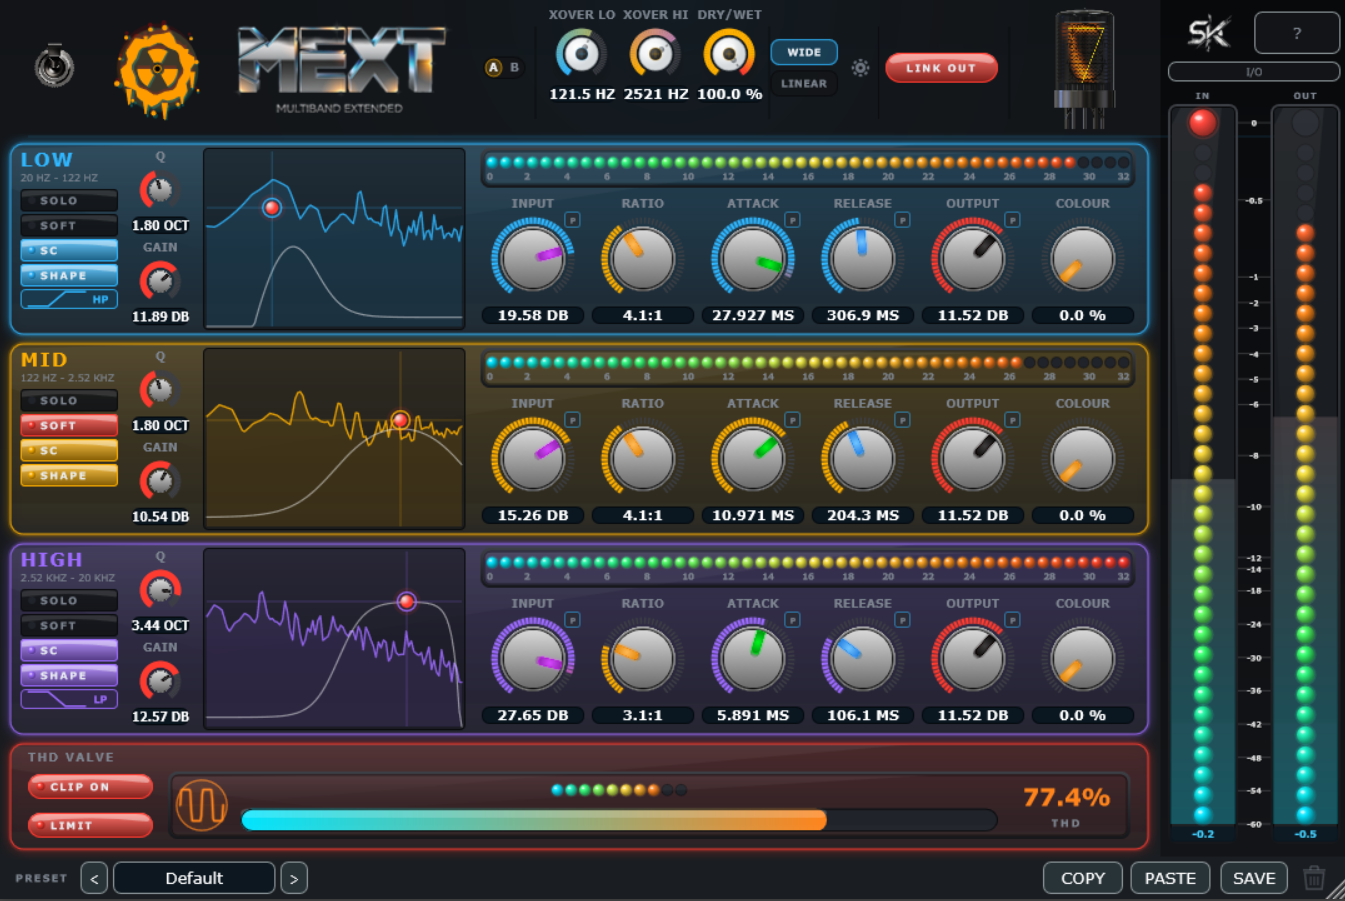Screen dimensions: 1345x901
Task: Toggle the LOW band HP filter
Action: pyautogui.click(x=69, y=299)
